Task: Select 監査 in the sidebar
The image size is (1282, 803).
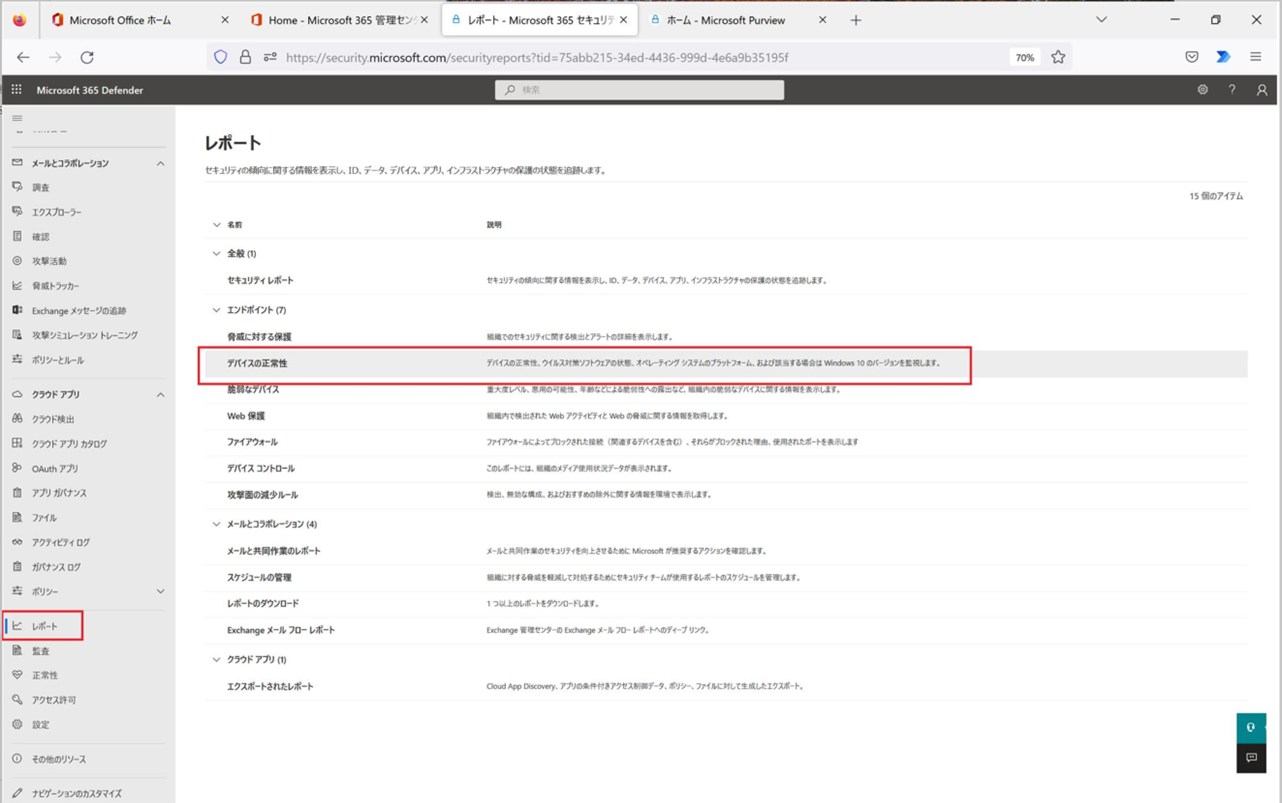Action: 41,651
